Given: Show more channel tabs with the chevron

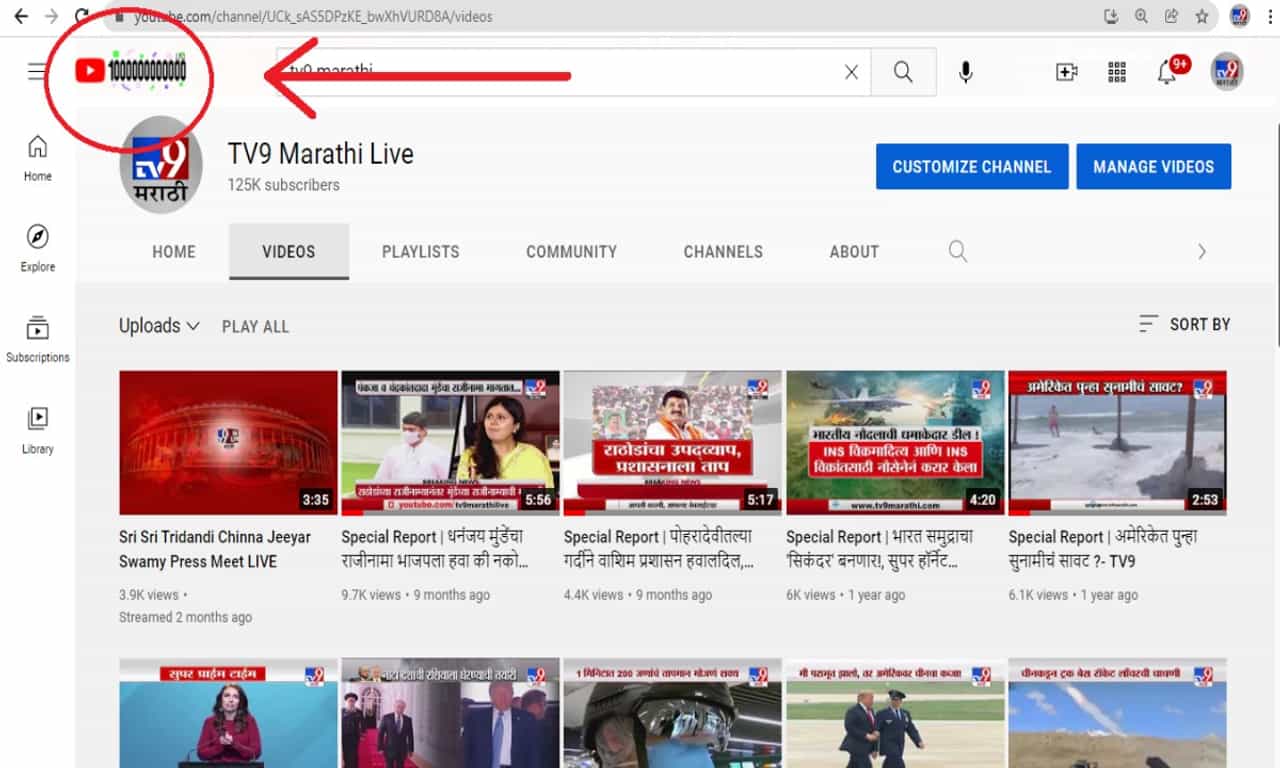Looking at the screenshot, I should point(1202,252).
